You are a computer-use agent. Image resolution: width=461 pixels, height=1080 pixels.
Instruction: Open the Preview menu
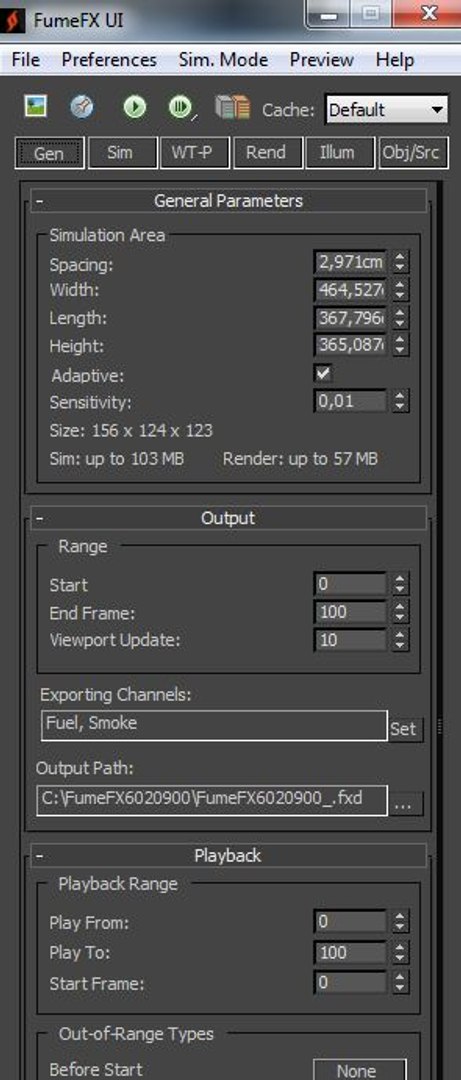click(321, 60)
